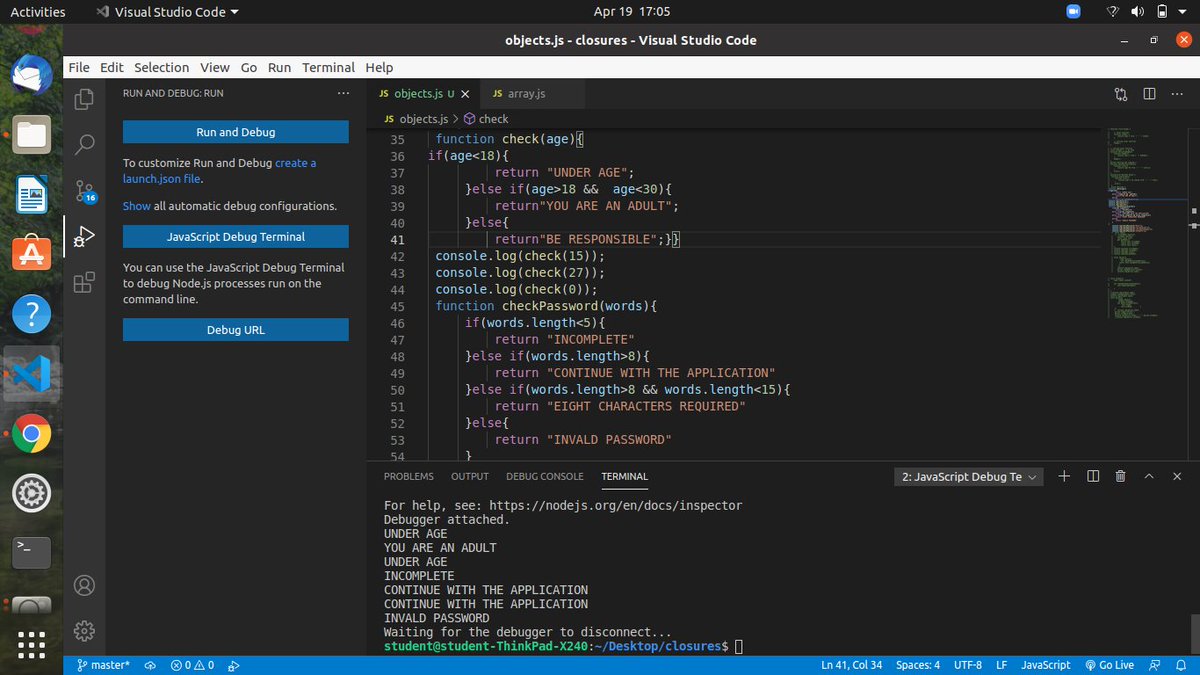Open the Terminal menu
1200x675 pixels.
point(328,67)
